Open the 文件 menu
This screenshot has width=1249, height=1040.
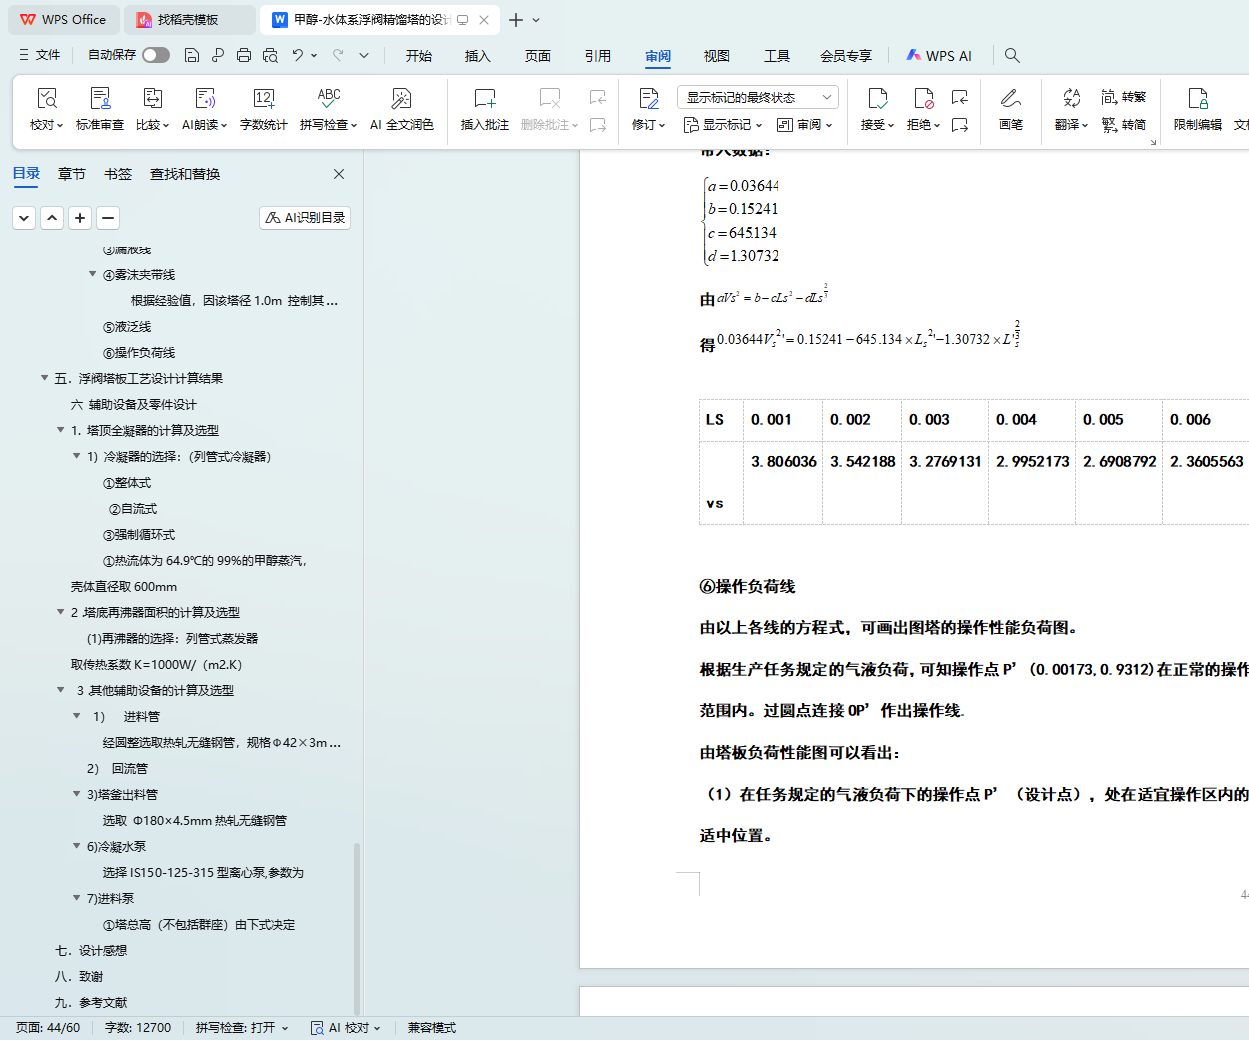point(40,55)
